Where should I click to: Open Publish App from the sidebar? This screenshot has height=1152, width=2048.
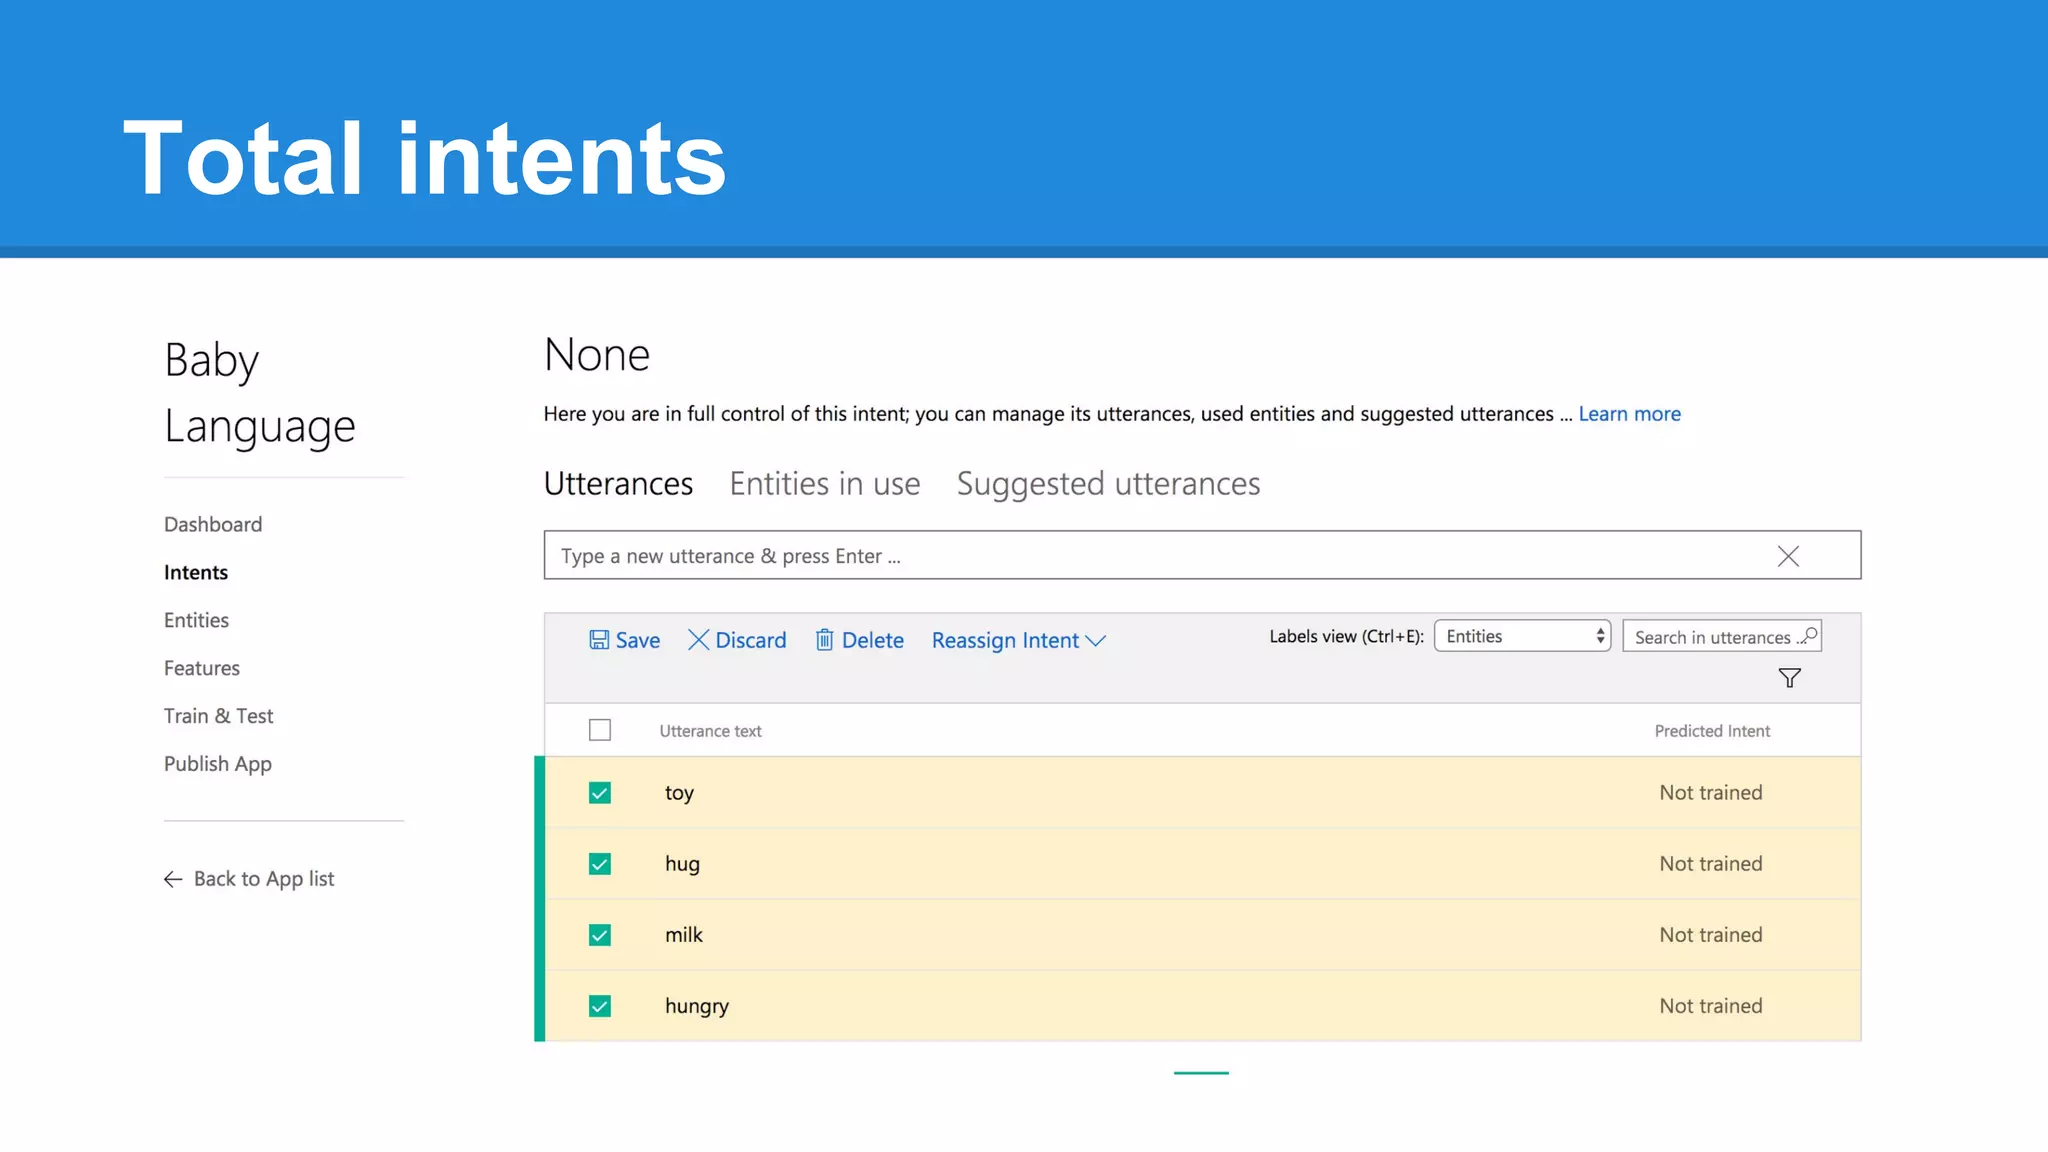(x=217, y=764)
